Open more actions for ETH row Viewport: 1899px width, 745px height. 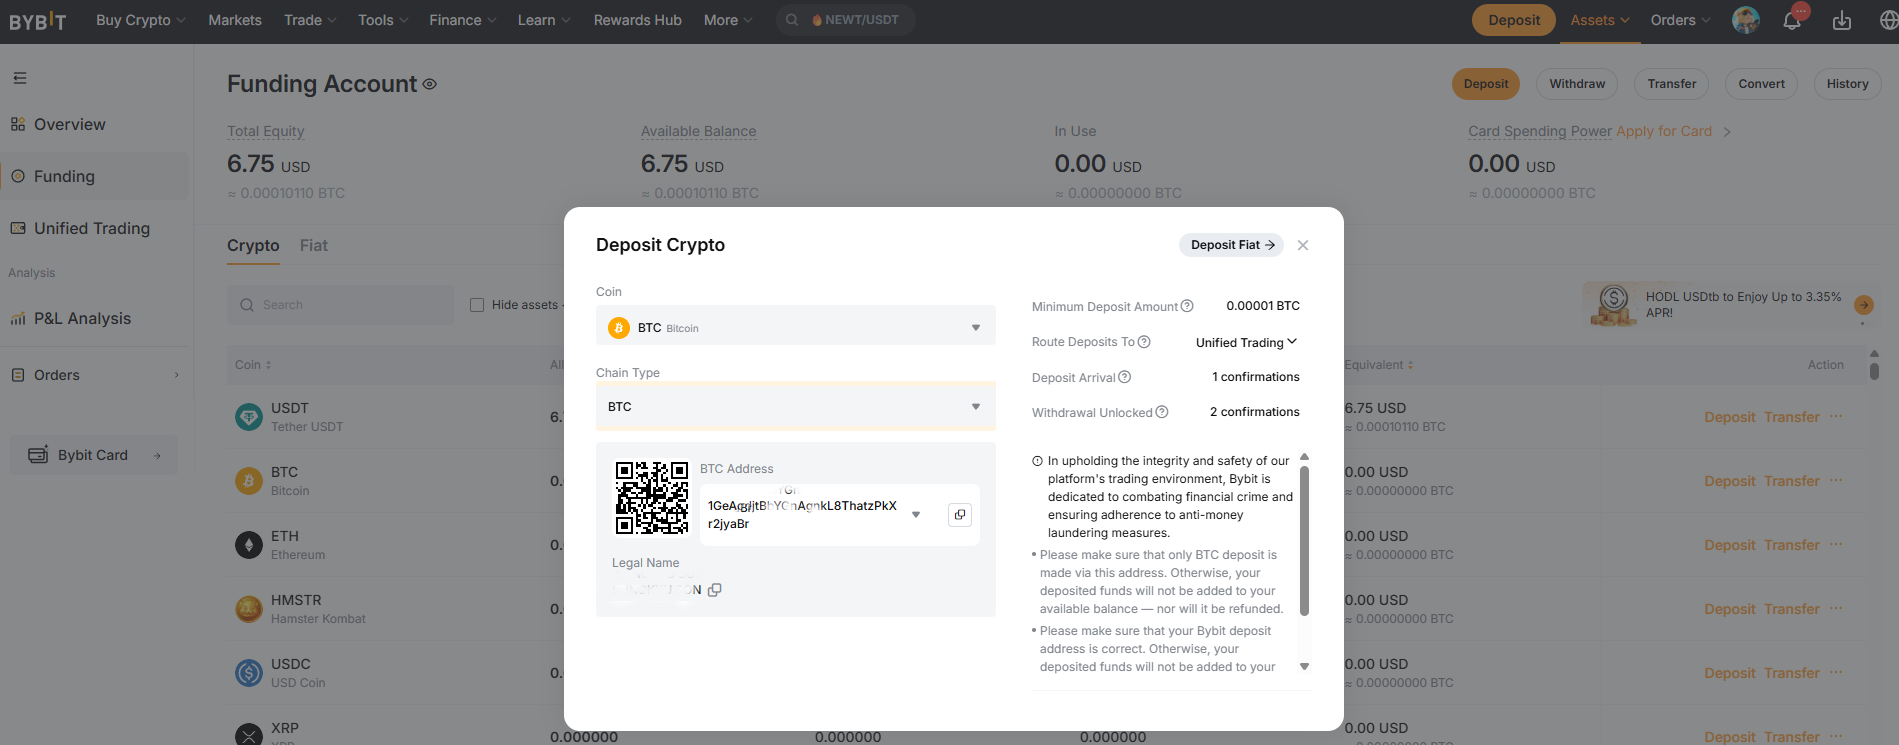tap(1836, 545)
